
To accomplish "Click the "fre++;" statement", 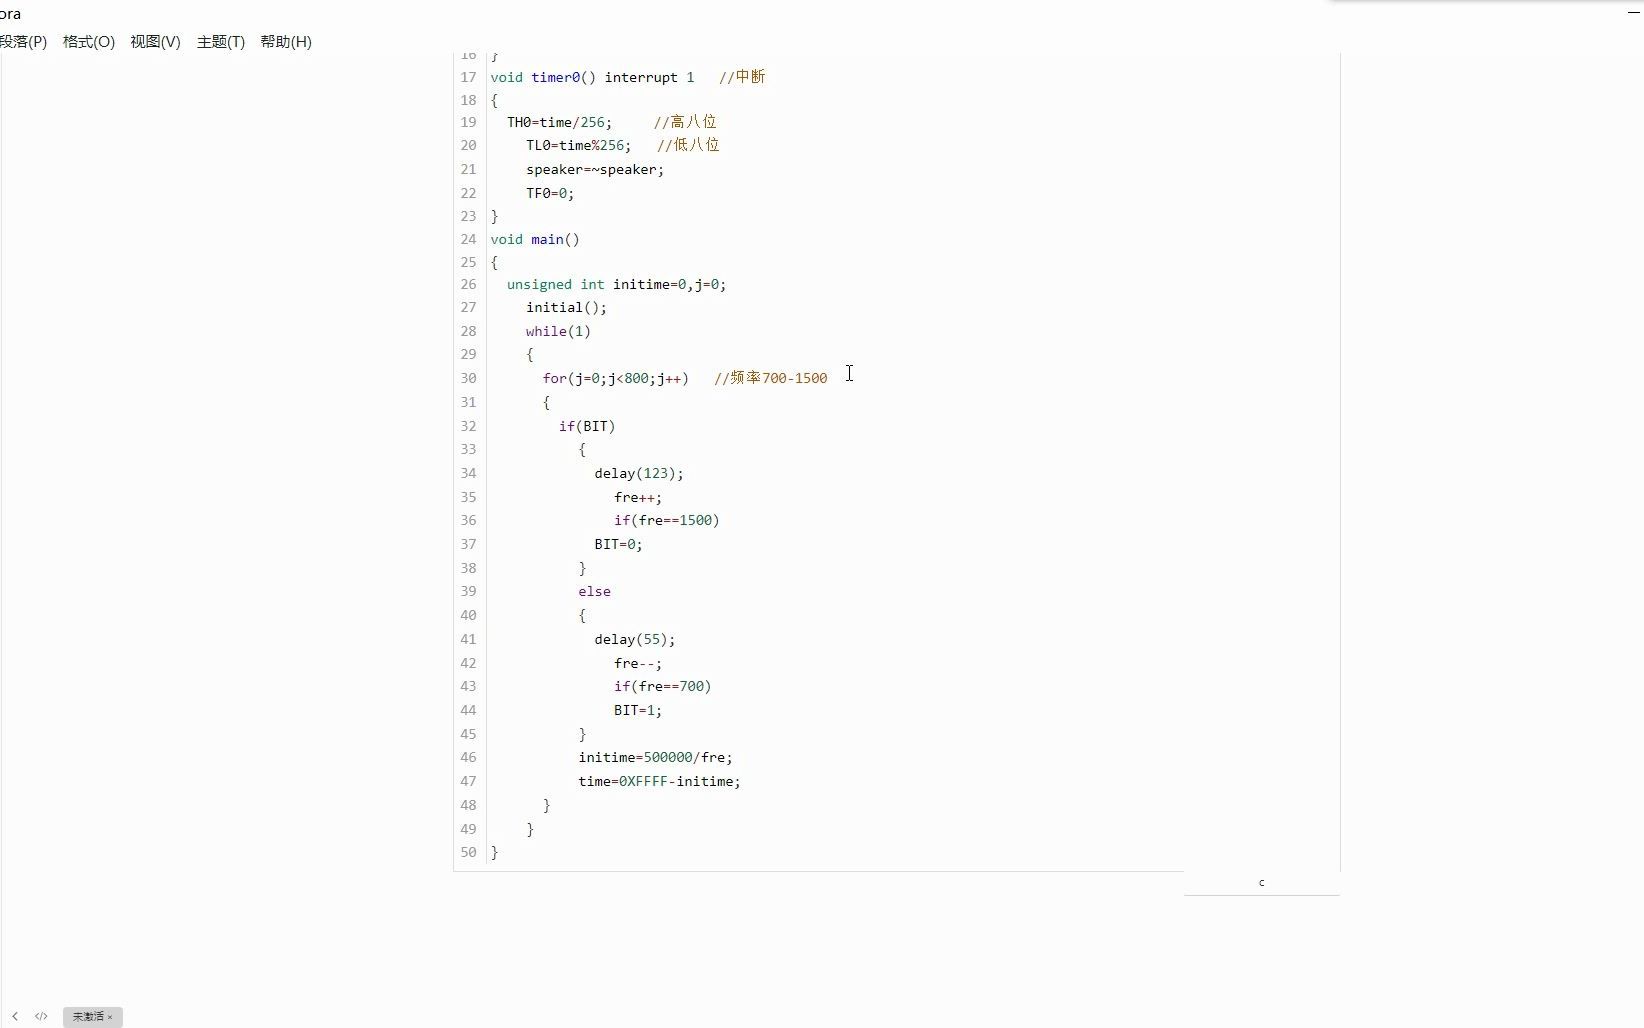I will pos(638,497).
